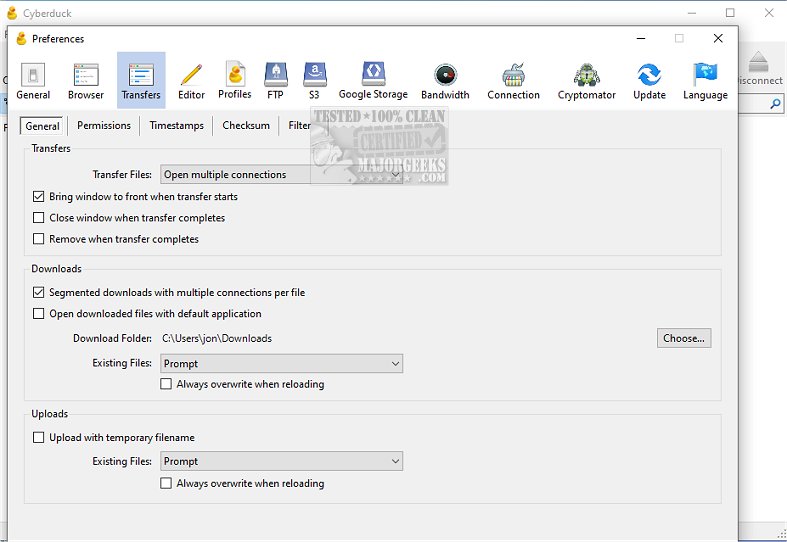Switch to the General sub-tab
The width and height of the screenshot is (787, 542).
42,125
